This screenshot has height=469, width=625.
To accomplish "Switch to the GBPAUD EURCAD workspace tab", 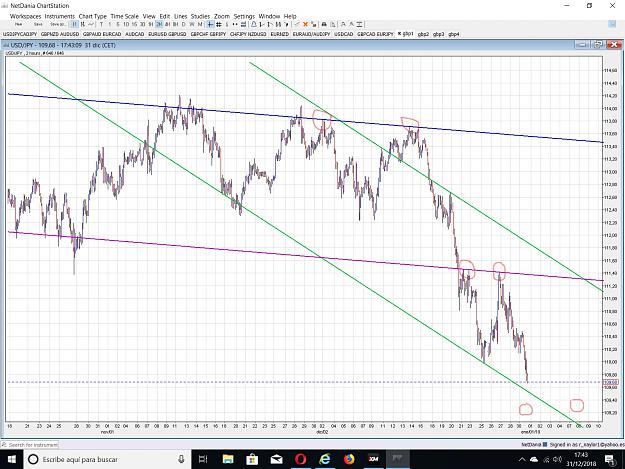I will [102, 34].
